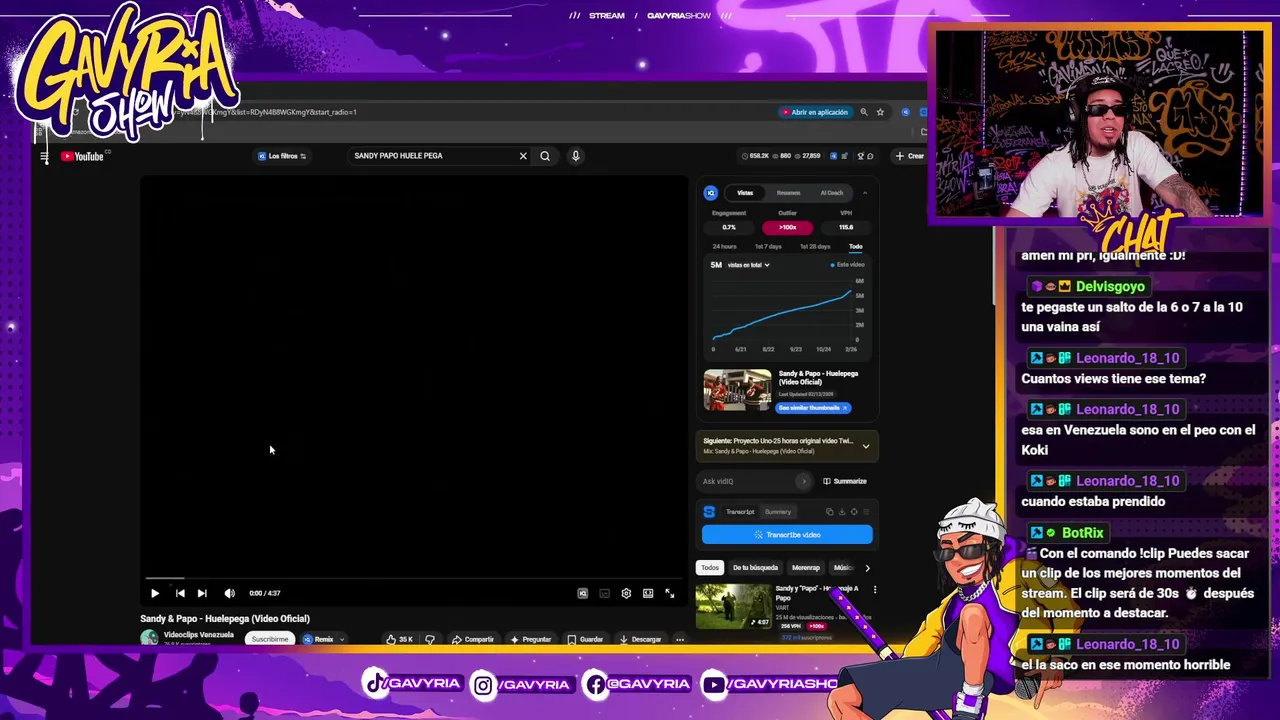Click the vidIQ panel logo icon
The image size is (1280, 720).
coord(711,193)
